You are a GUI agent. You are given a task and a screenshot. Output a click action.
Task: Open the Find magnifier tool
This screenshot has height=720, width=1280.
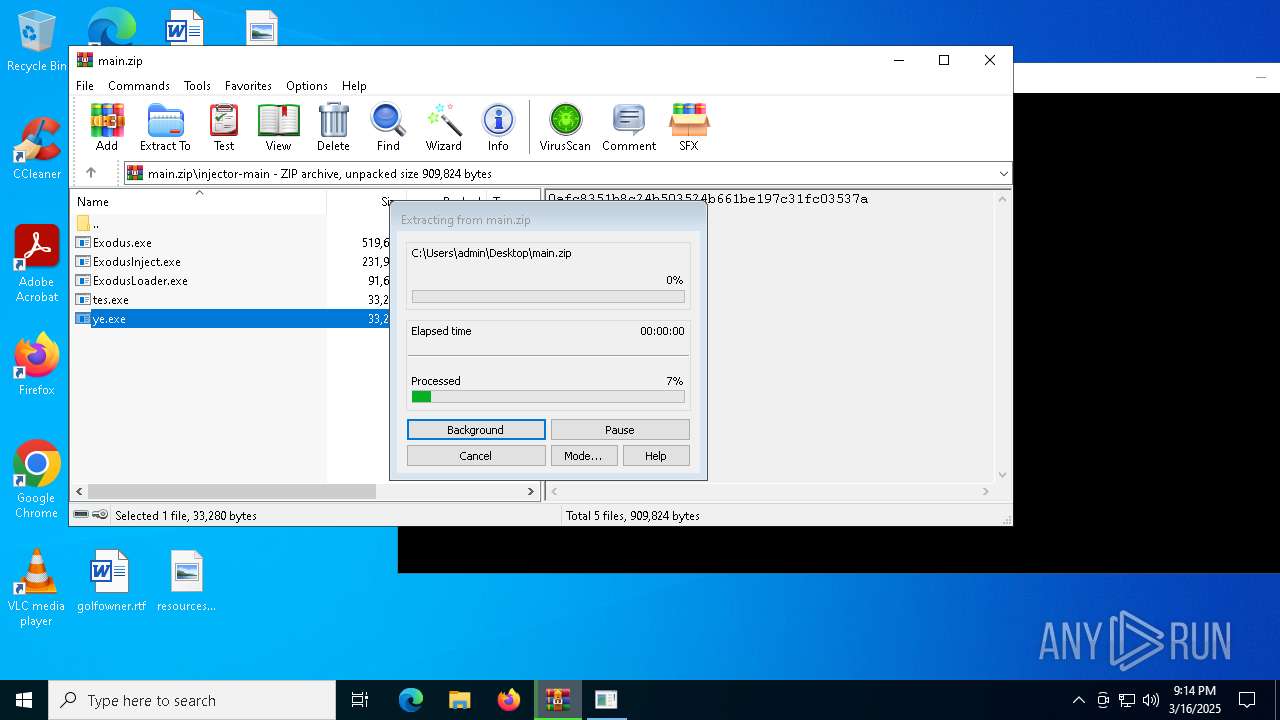pyautogui.click(x=388, y=127)
